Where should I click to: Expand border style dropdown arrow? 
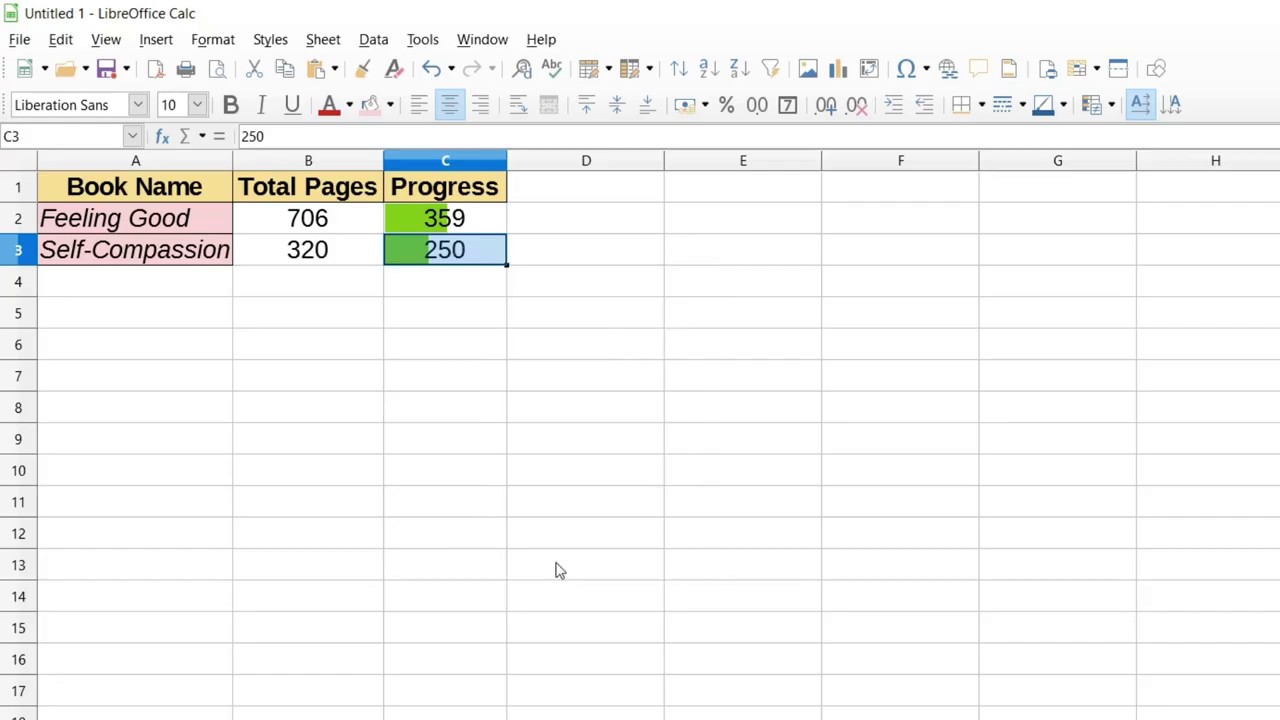pos(1022,105)
